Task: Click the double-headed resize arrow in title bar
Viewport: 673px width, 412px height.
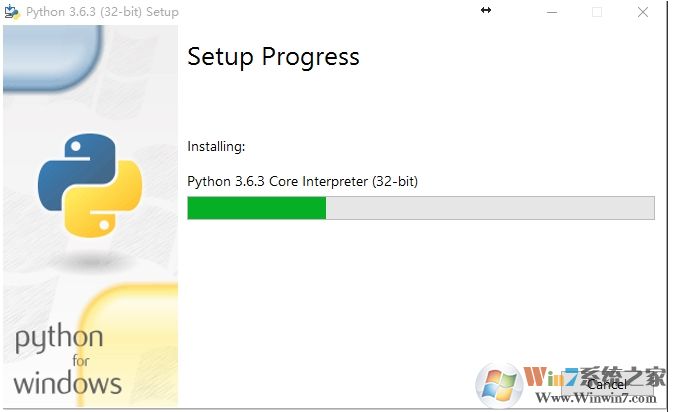Action: tap(486, 10)
